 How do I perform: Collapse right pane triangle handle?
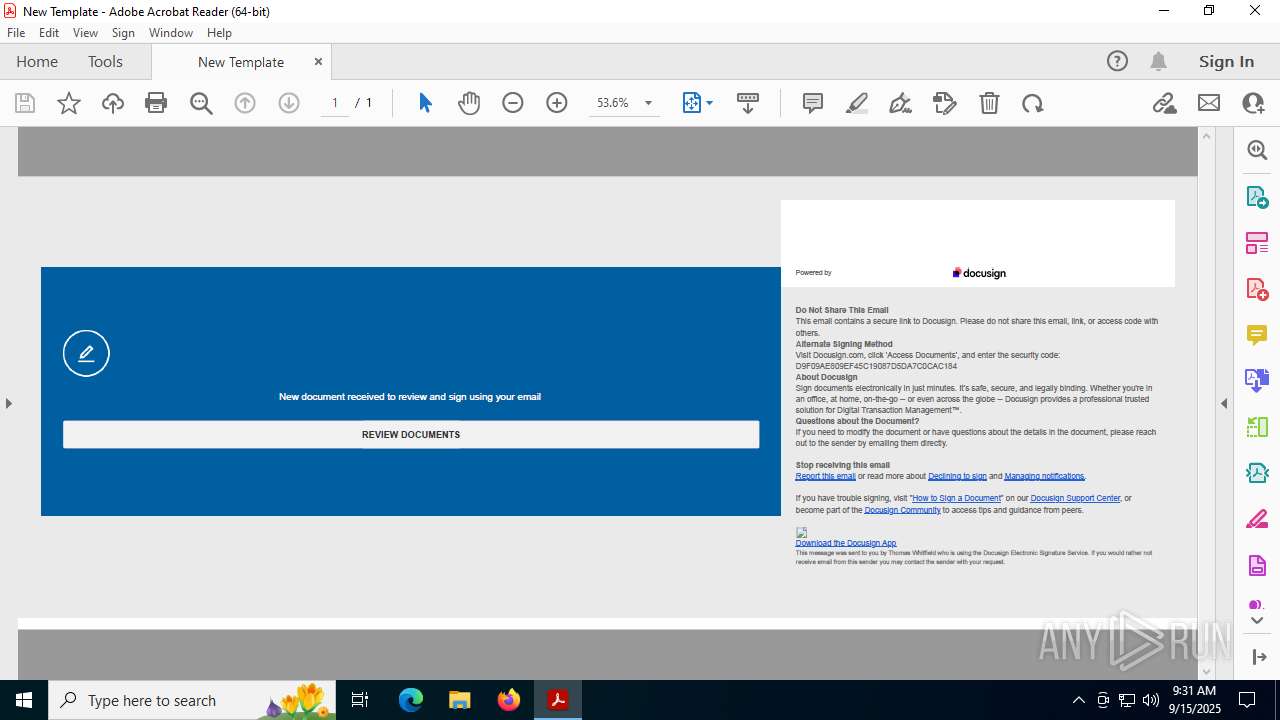click(1224, 403)
